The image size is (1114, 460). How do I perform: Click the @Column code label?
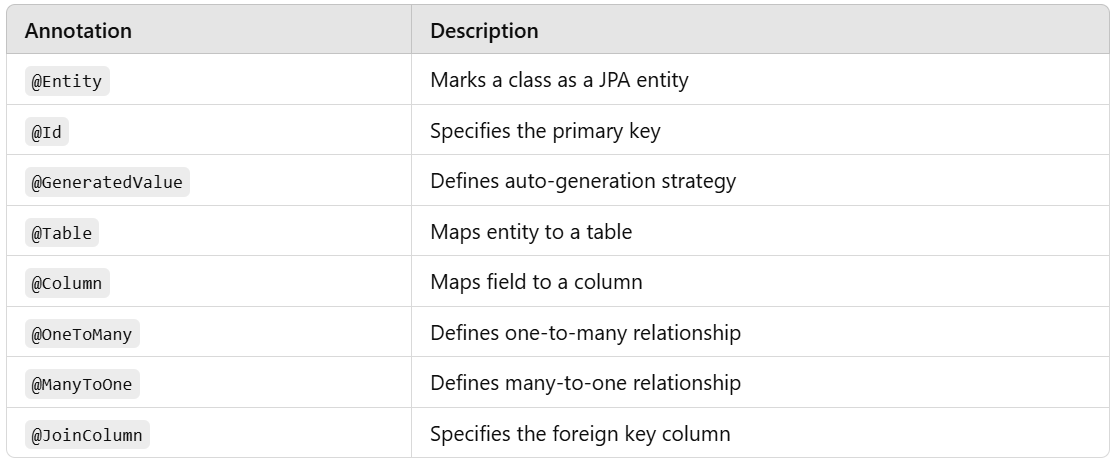coord(67,283)
